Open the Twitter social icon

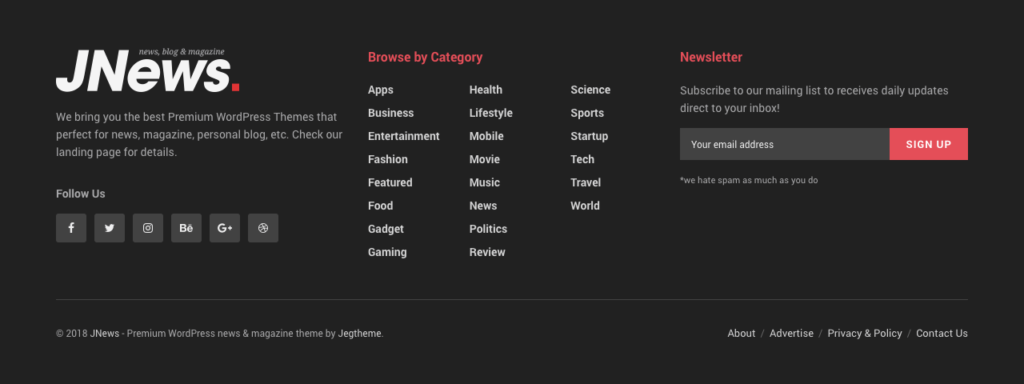pos(110,228)
